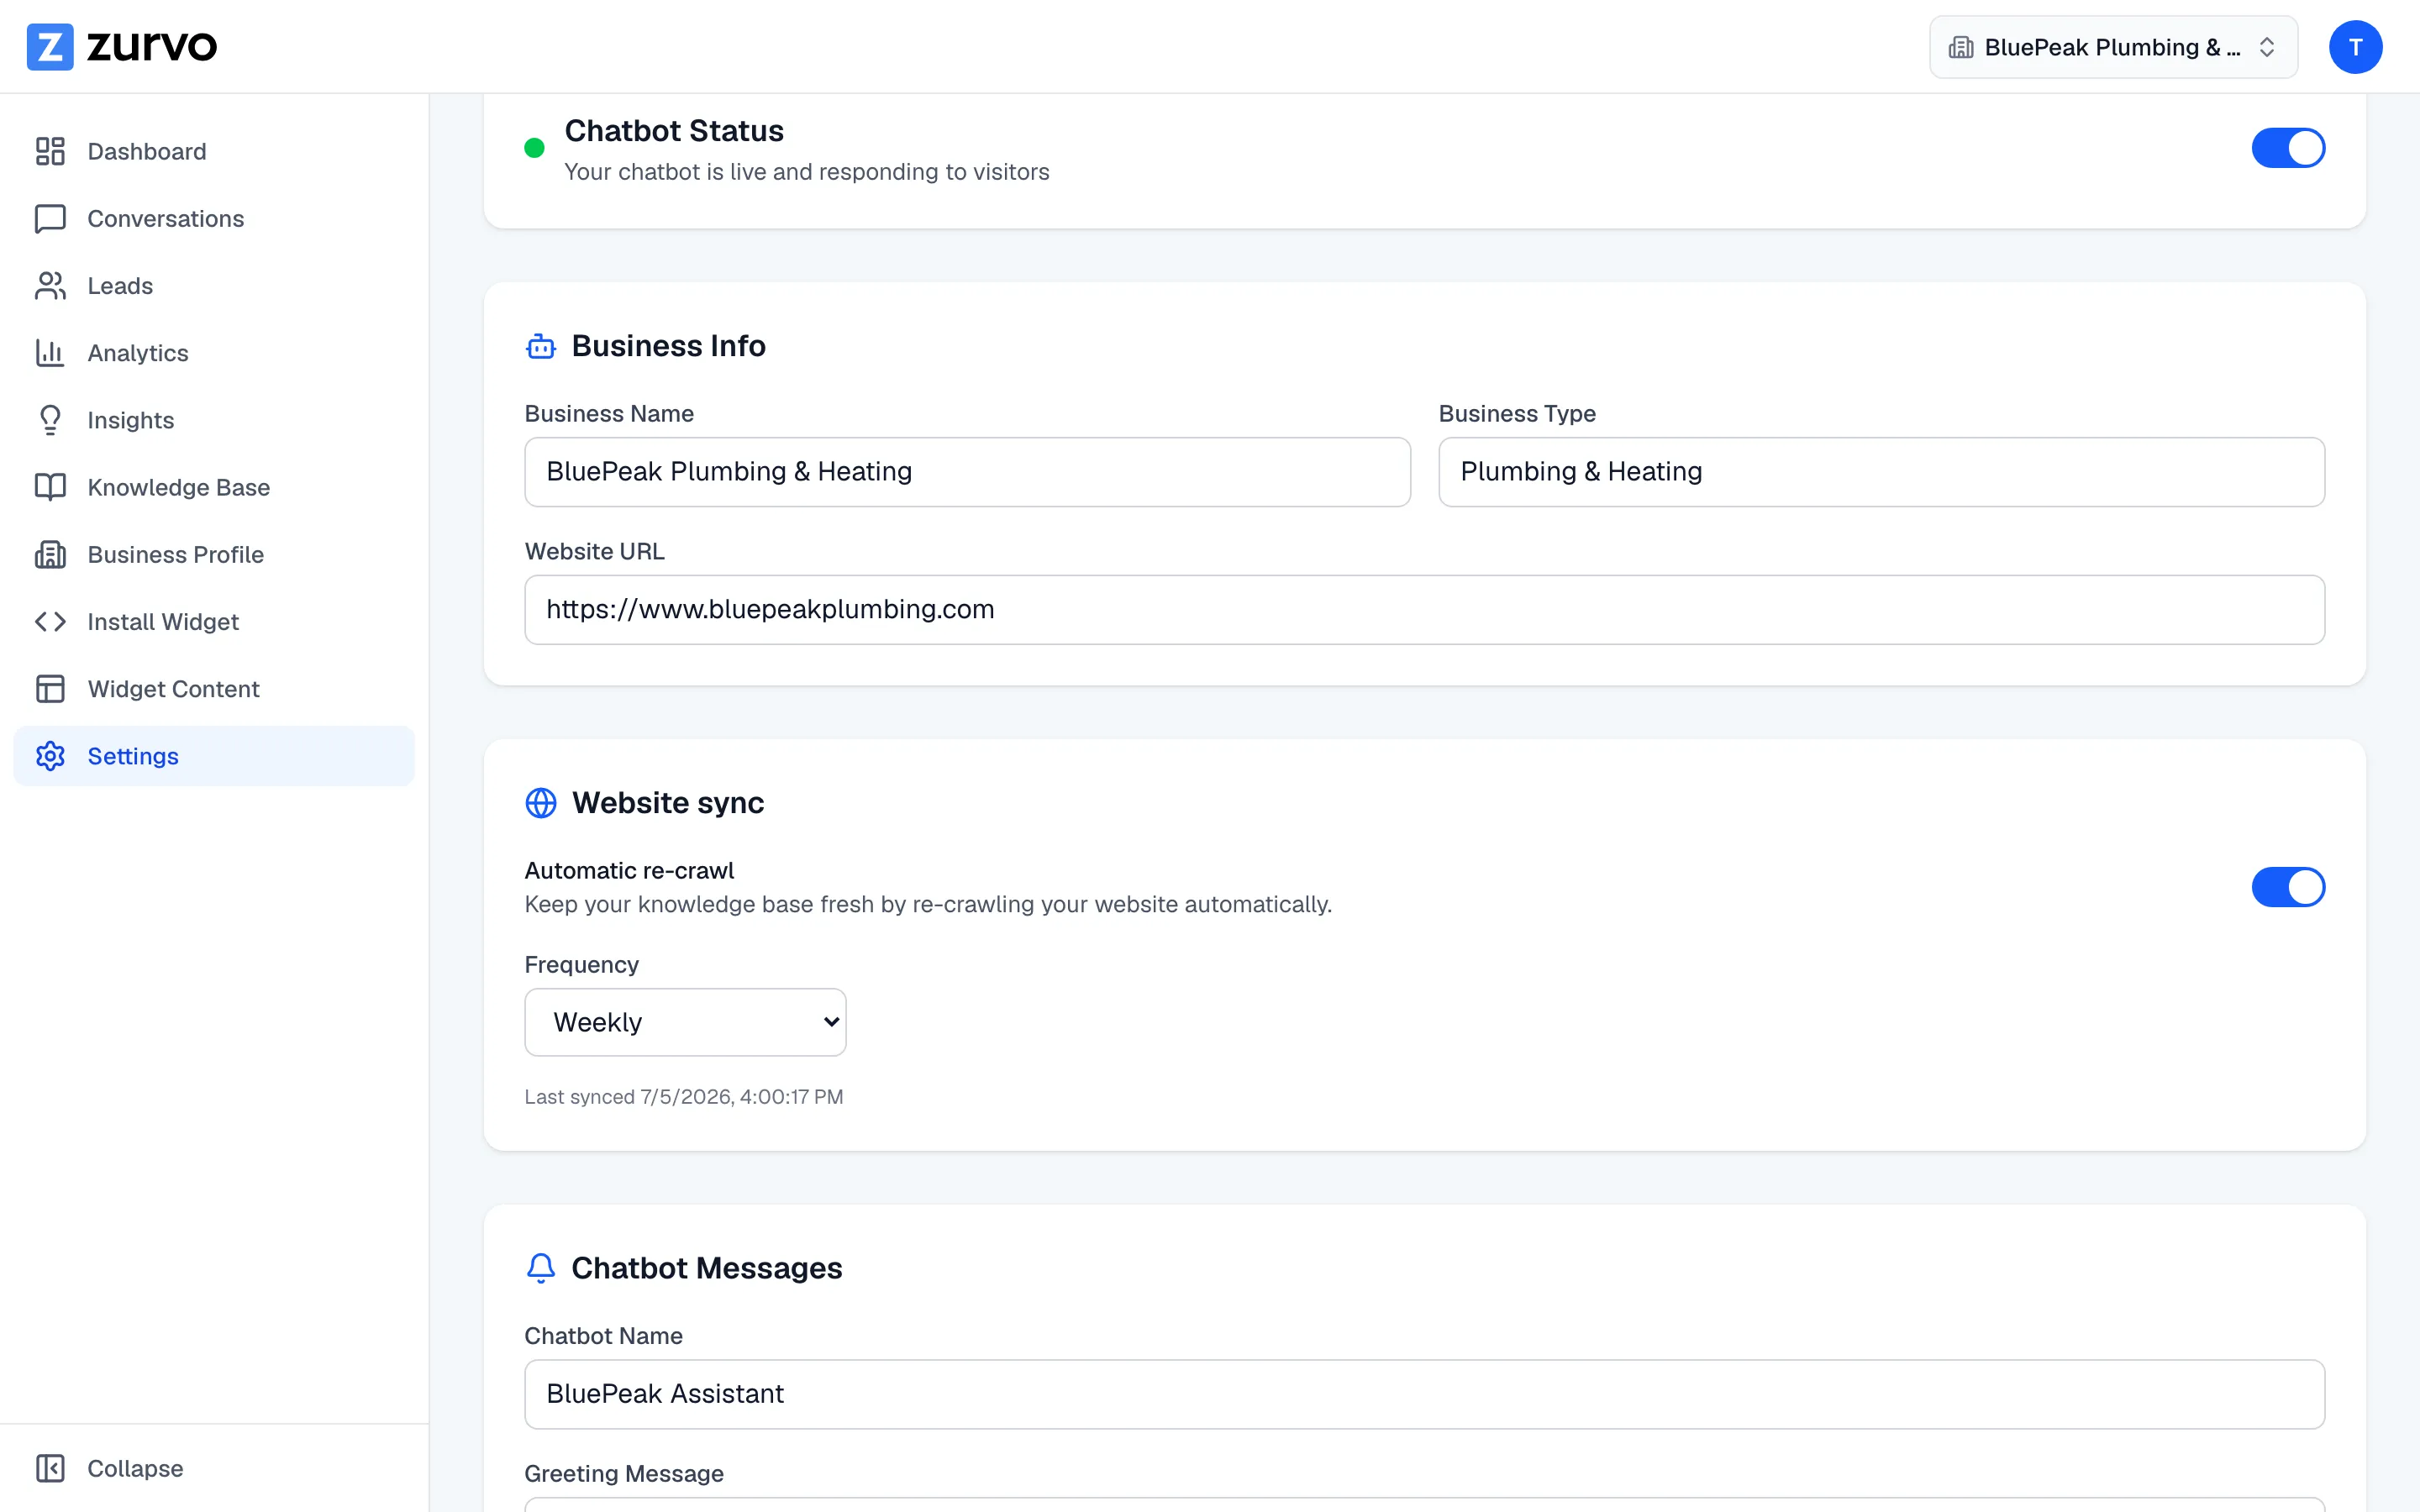
Task: Click the Widget Content layout icon
Action: tap(50, 688)
